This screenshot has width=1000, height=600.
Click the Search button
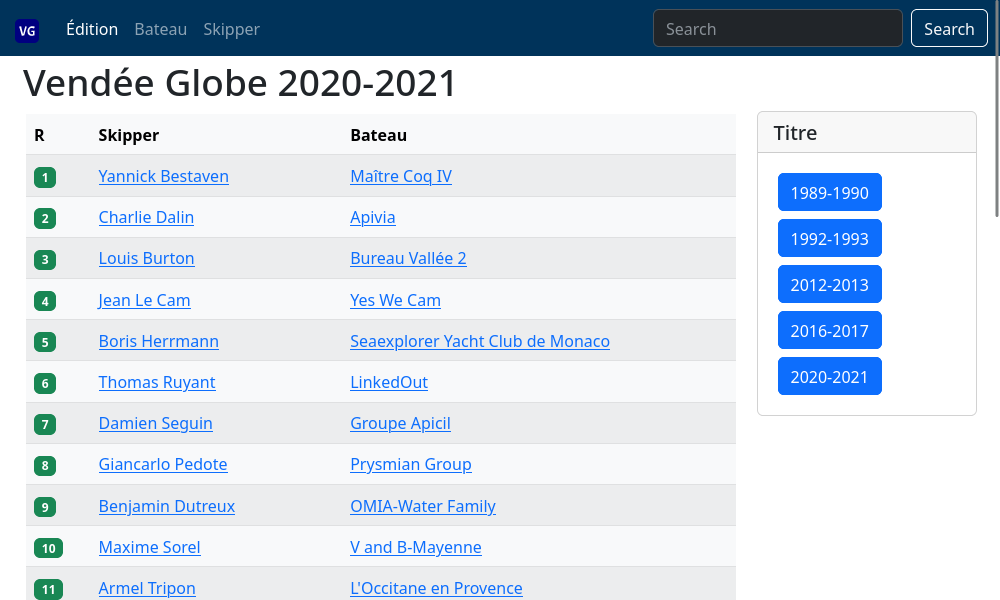coord(949,29)
